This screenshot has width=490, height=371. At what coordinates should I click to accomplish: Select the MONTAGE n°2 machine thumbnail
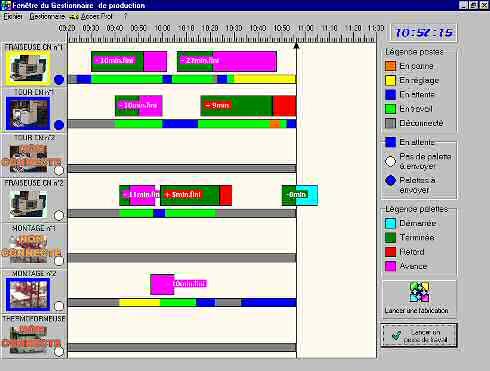[x=28, y=294]
